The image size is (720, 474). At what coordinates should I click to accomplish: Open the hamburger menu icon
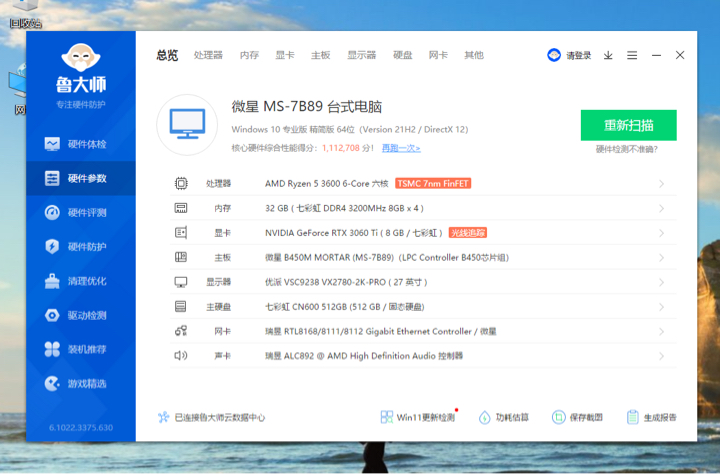pos(632,56)
